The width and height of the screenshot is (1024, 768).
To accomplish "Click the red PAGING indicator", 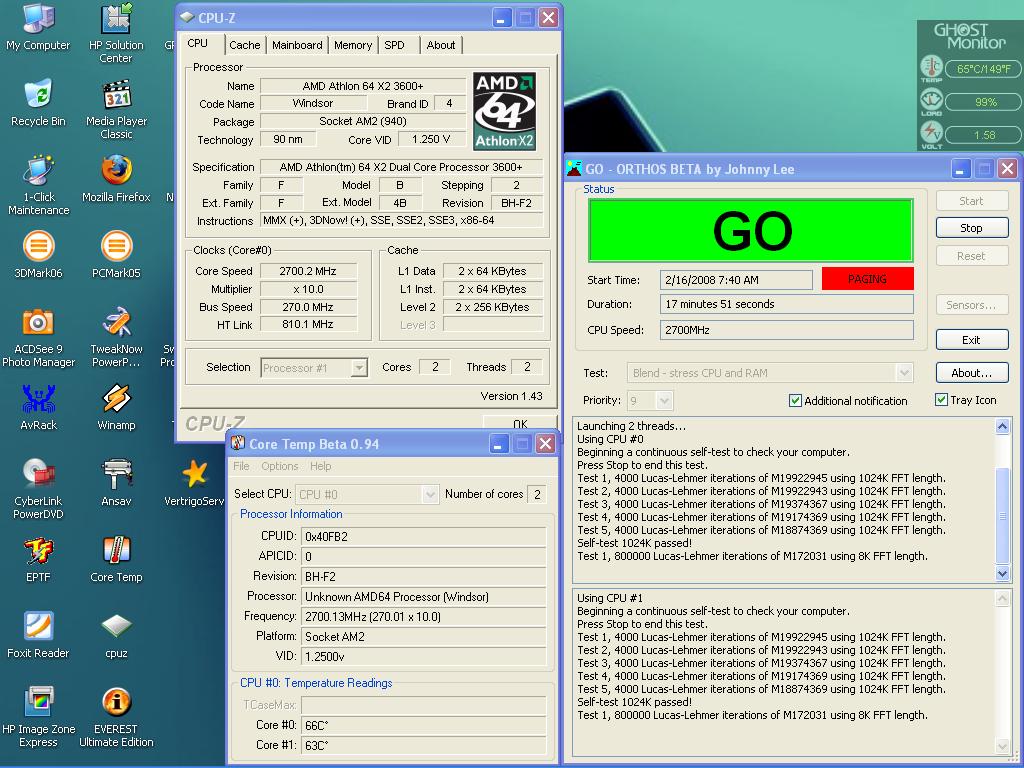I will click(867, 279).
